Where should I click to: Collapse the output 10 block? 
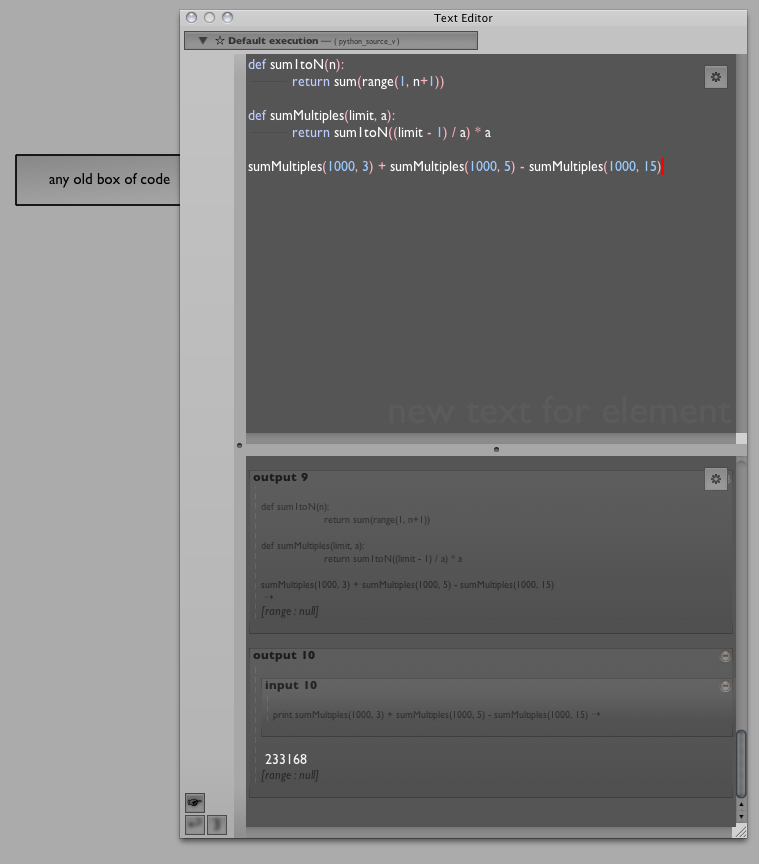click(725, 656)
